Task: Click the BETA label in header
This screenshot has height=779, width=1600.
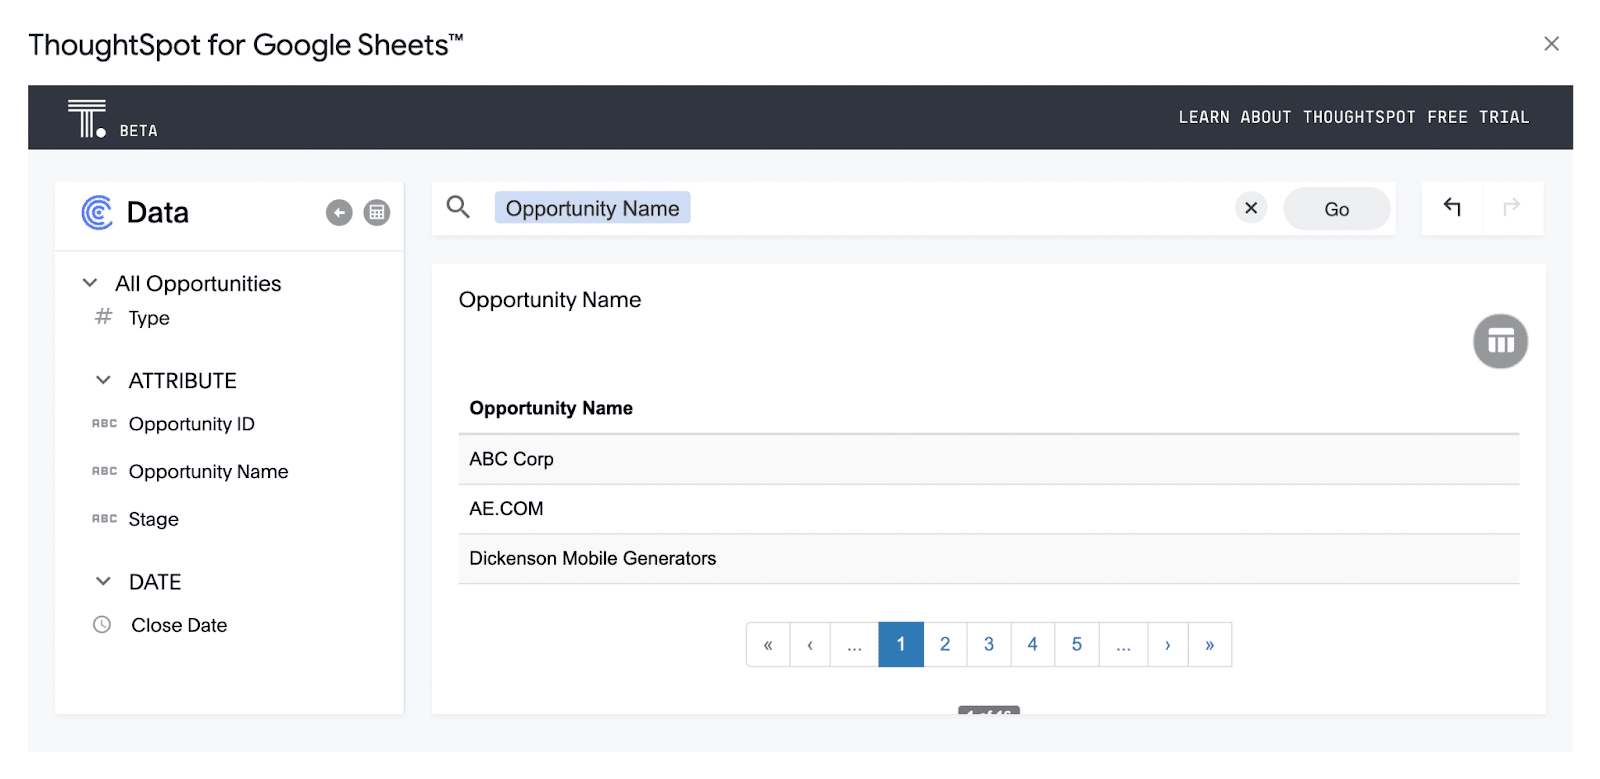Action: point(139,131)
